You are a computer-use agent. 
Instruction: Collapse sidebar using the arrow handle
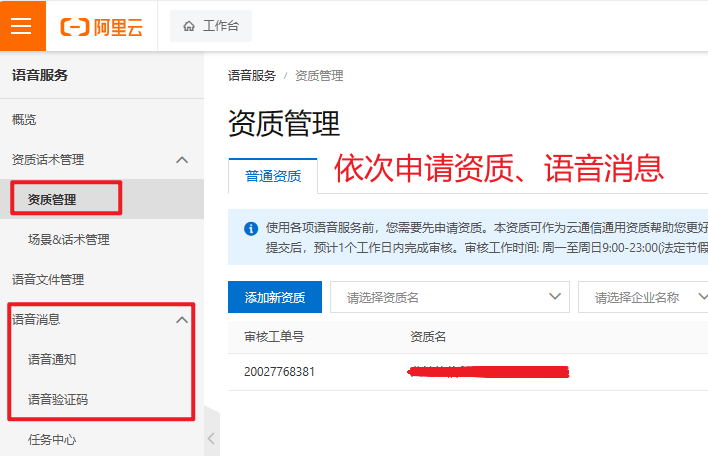pos(211,438)
